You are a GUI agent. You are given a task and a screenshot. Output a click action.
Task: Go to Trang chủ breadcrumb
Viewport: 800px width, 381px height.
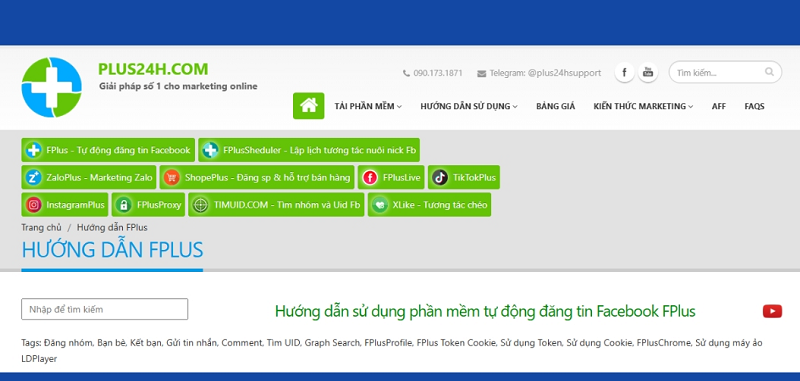(41, 227)
